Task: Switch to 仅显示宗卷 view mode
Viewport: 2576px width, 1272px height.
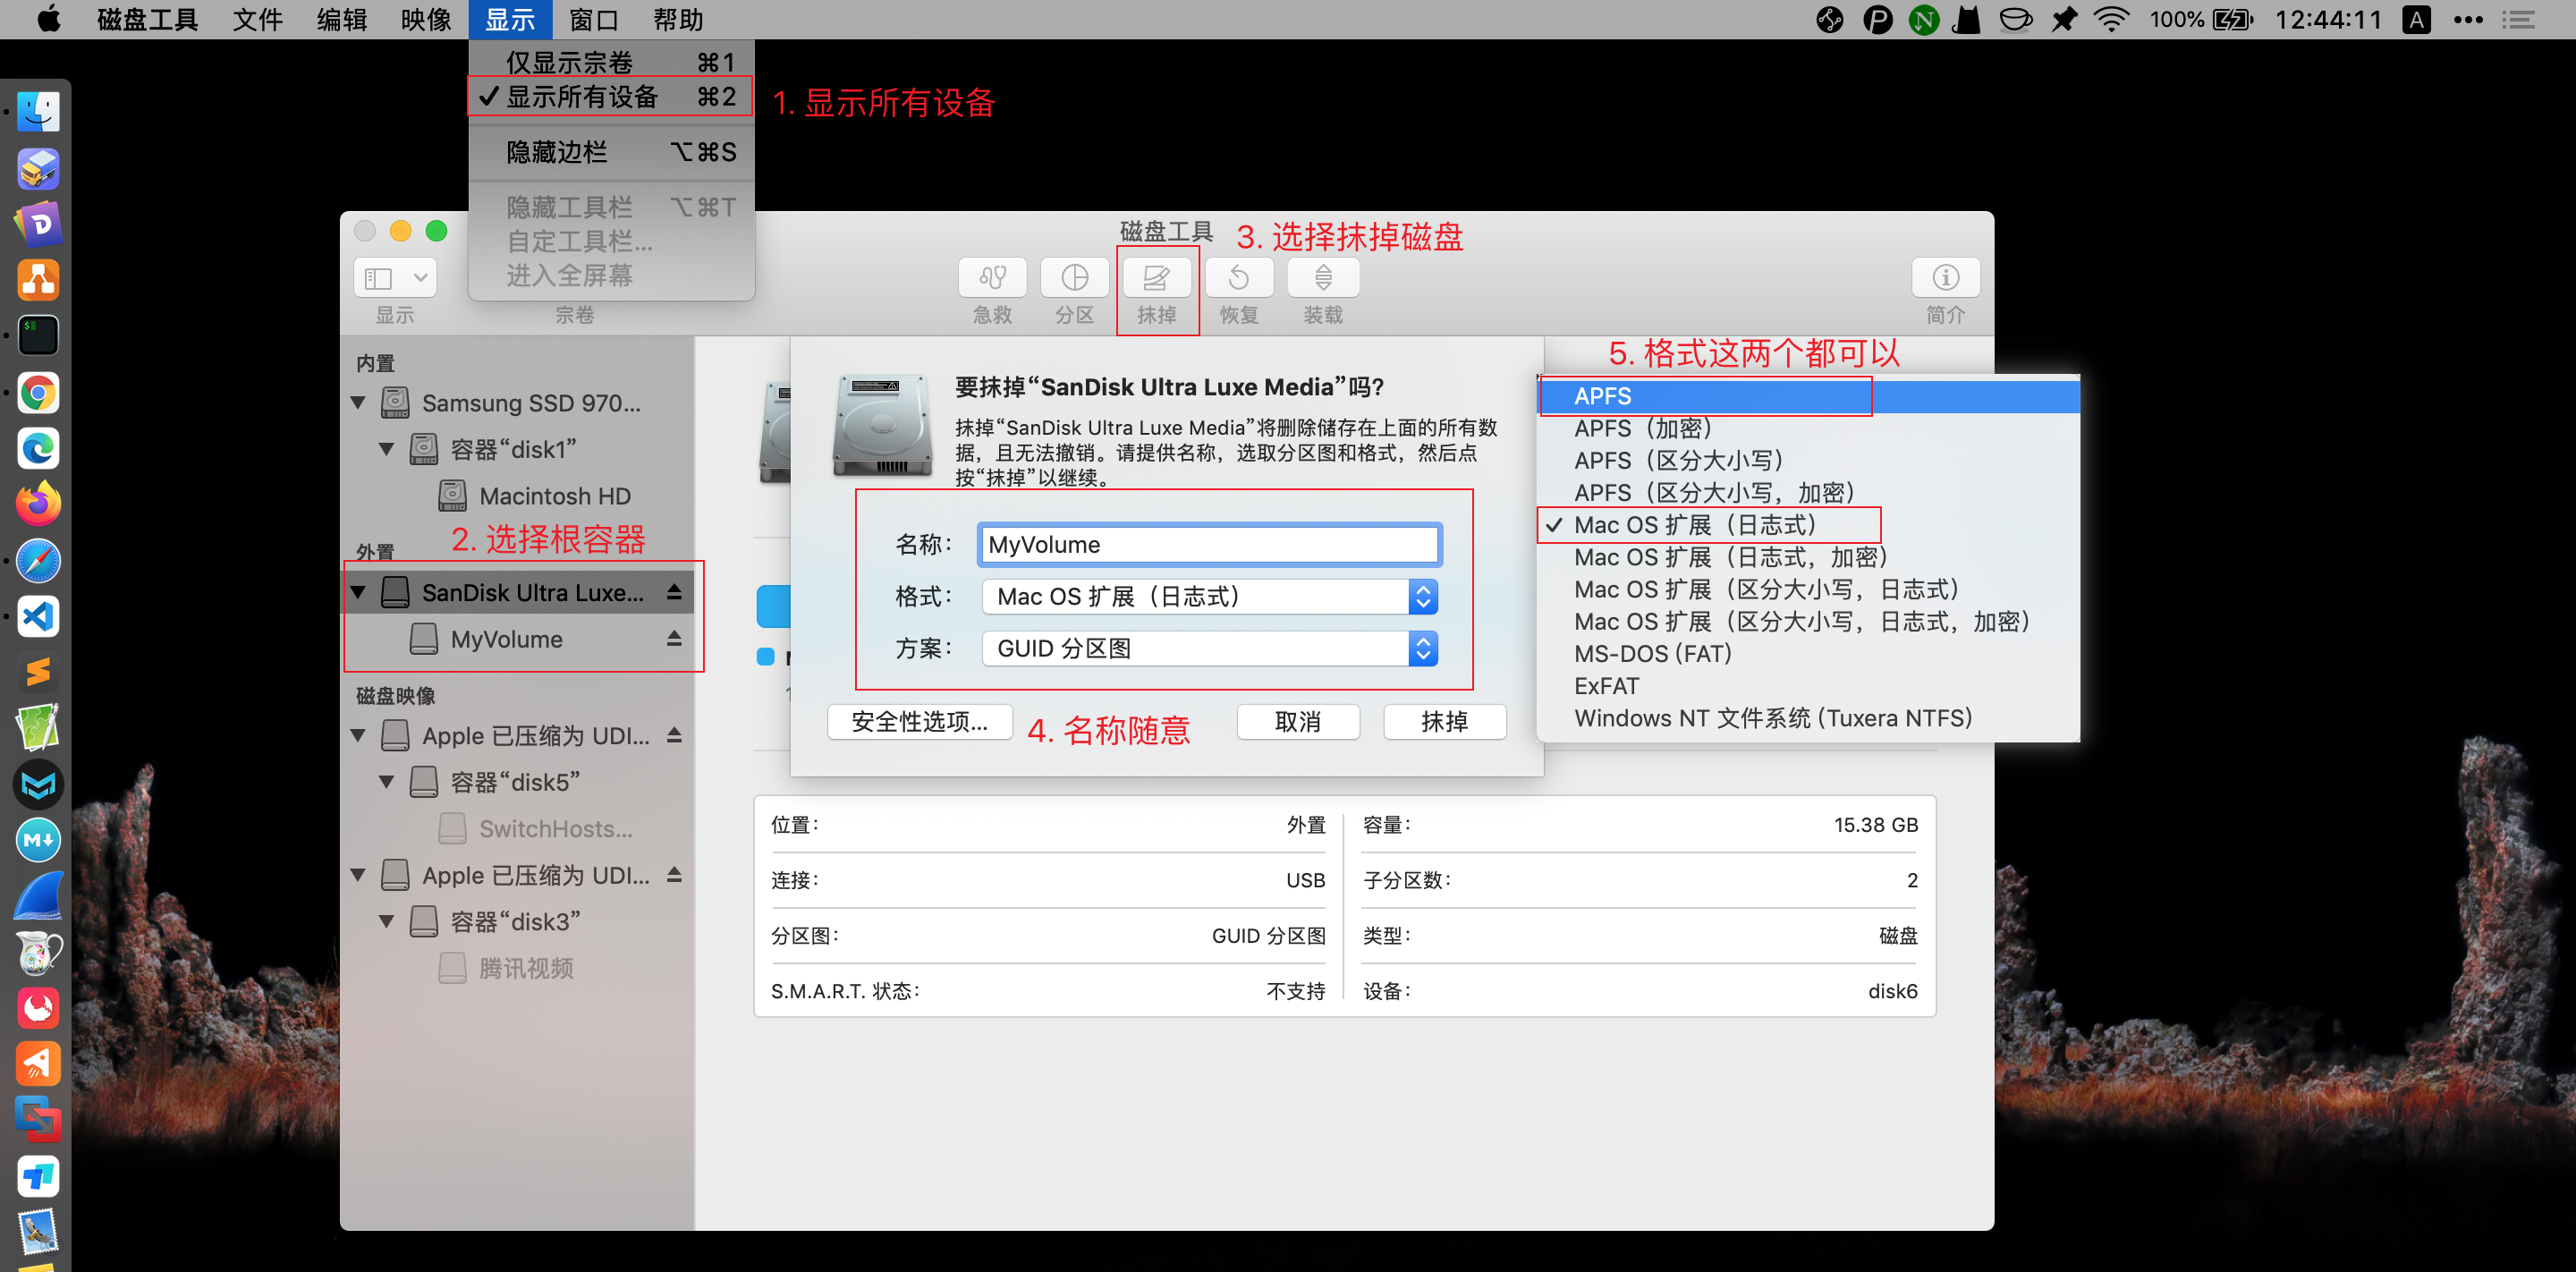Action: pyautogui.click(x=570, y=61)
